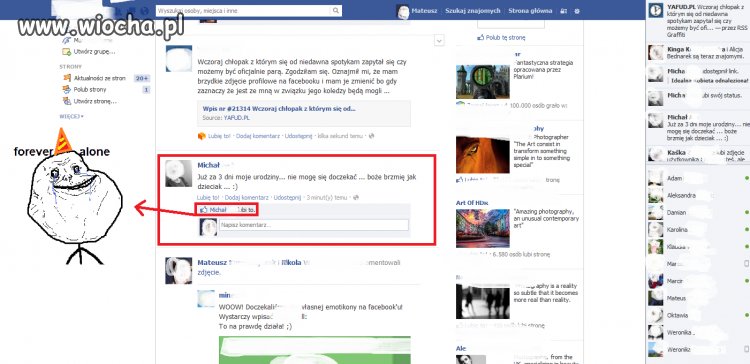Open the black-and-white blurred people thumbnail

click(x=483, y=301)
